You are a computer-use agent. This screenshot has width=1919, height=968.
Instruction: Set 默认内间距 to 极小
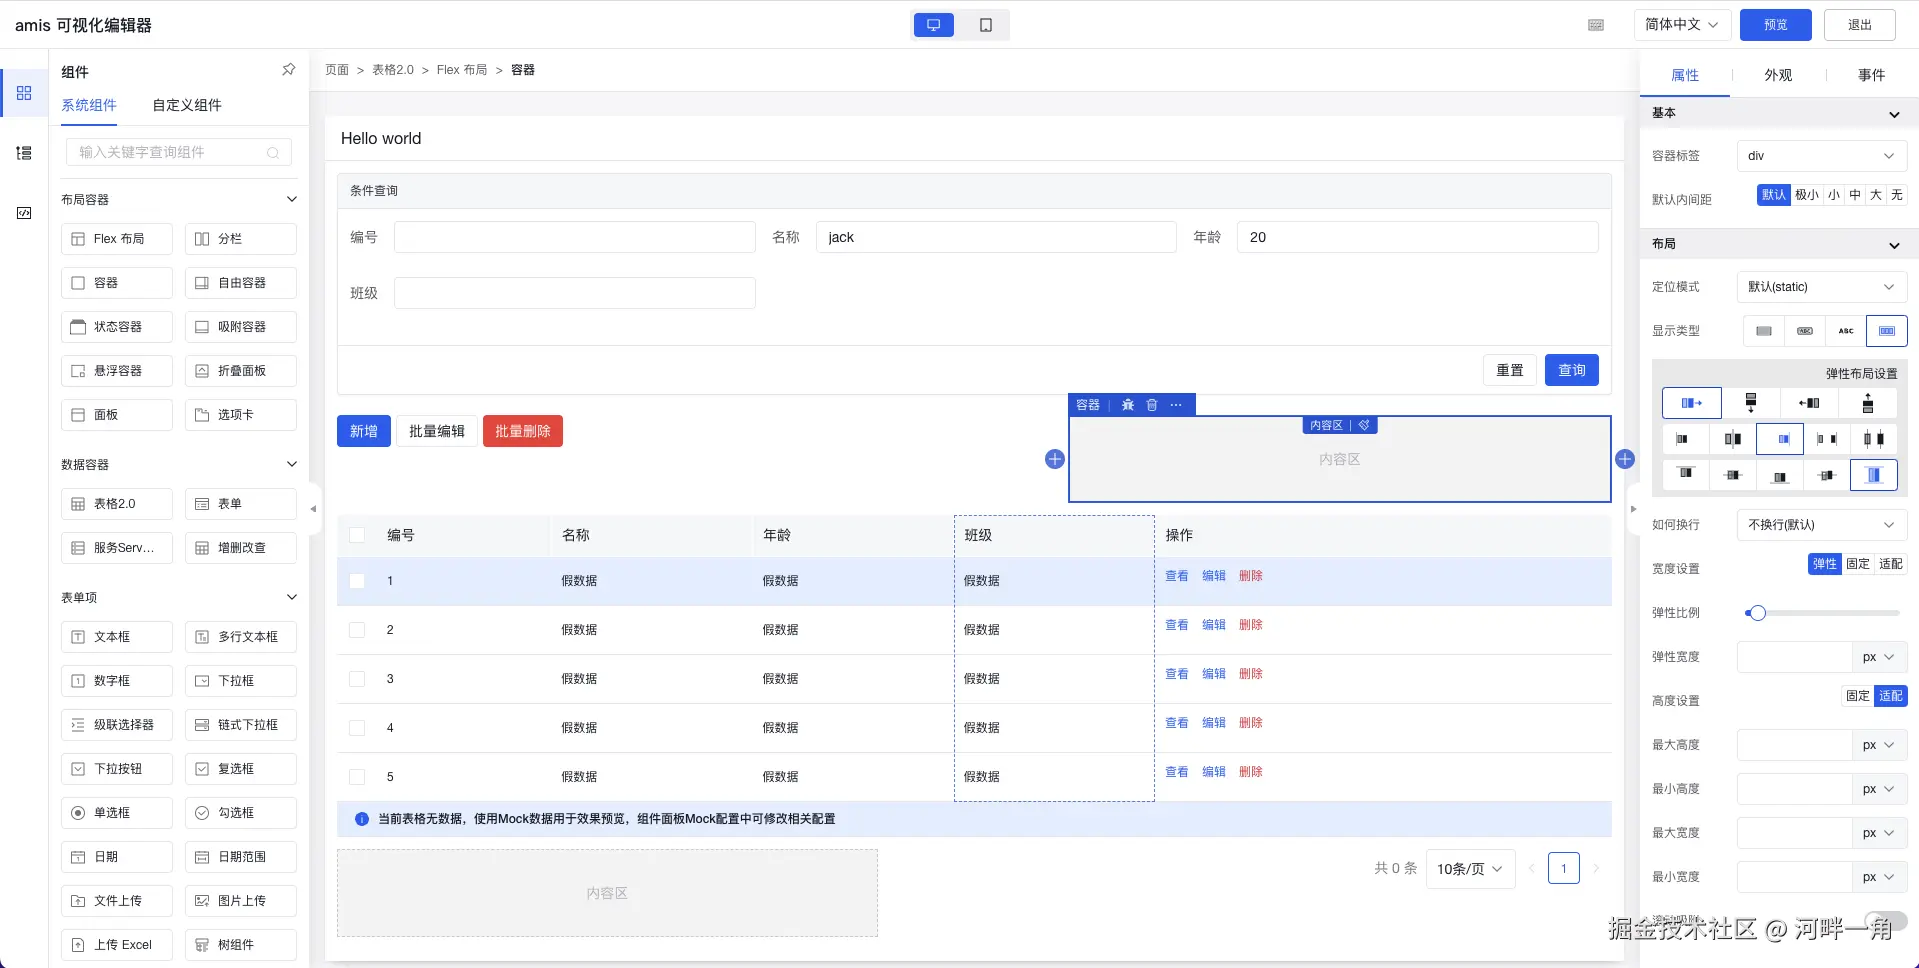(x=1807, y=195)
